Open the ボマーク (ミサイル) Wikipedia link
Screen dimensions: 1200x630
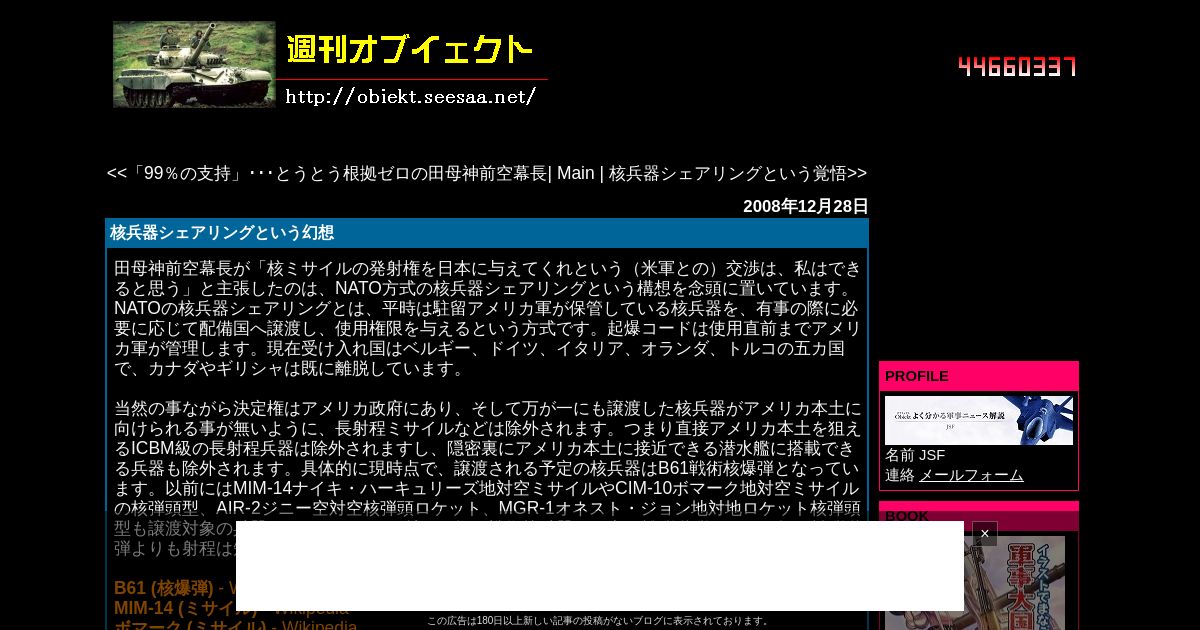click(235, 627)
